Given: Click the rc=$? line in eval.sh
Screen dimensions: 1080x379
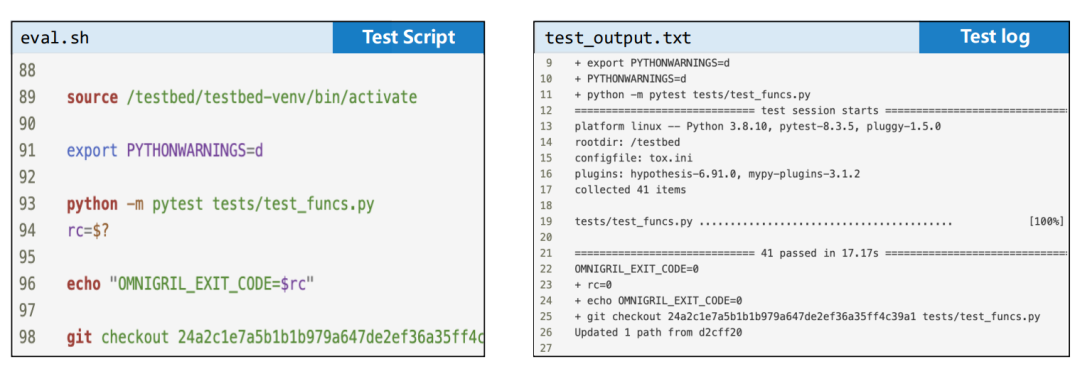Looking at the screenshot, I should pyautogui.click(x=88, y=231).
